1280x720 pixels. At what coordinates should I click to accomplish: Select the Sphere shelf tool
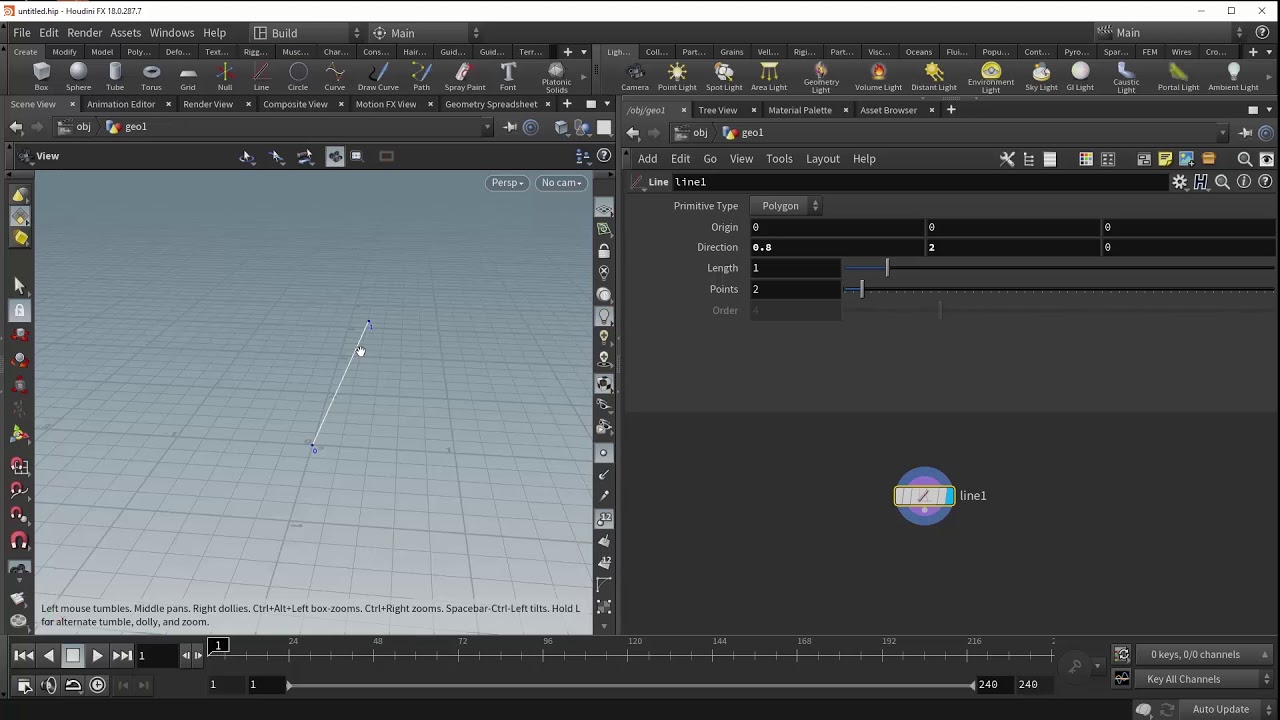(78, 76)
